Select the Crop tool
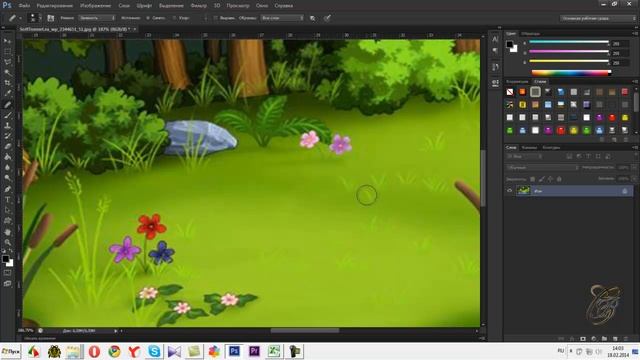 click(7, 83)
